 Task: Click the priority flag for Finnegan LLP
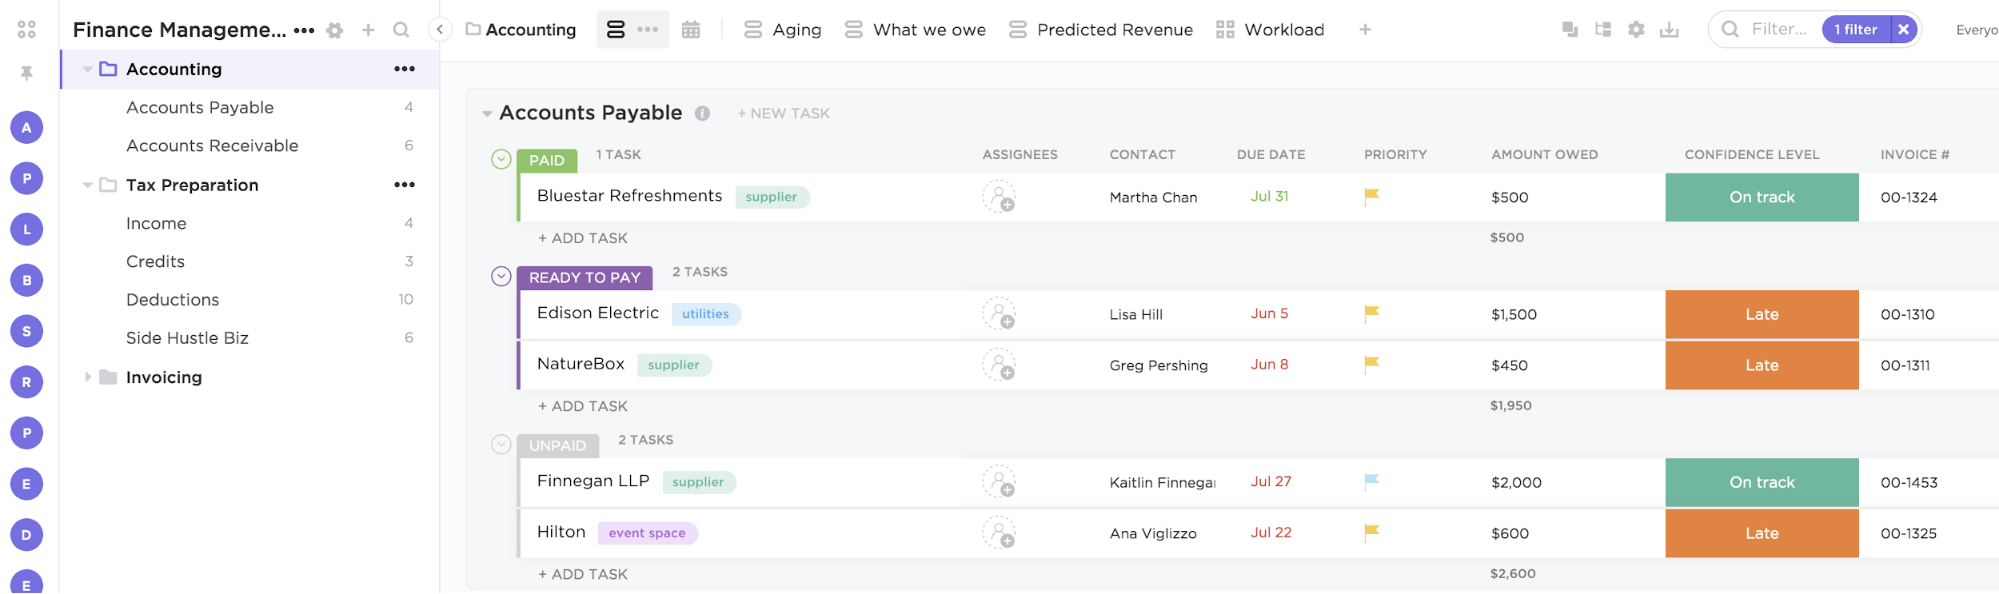click(x=1372, y=481)
